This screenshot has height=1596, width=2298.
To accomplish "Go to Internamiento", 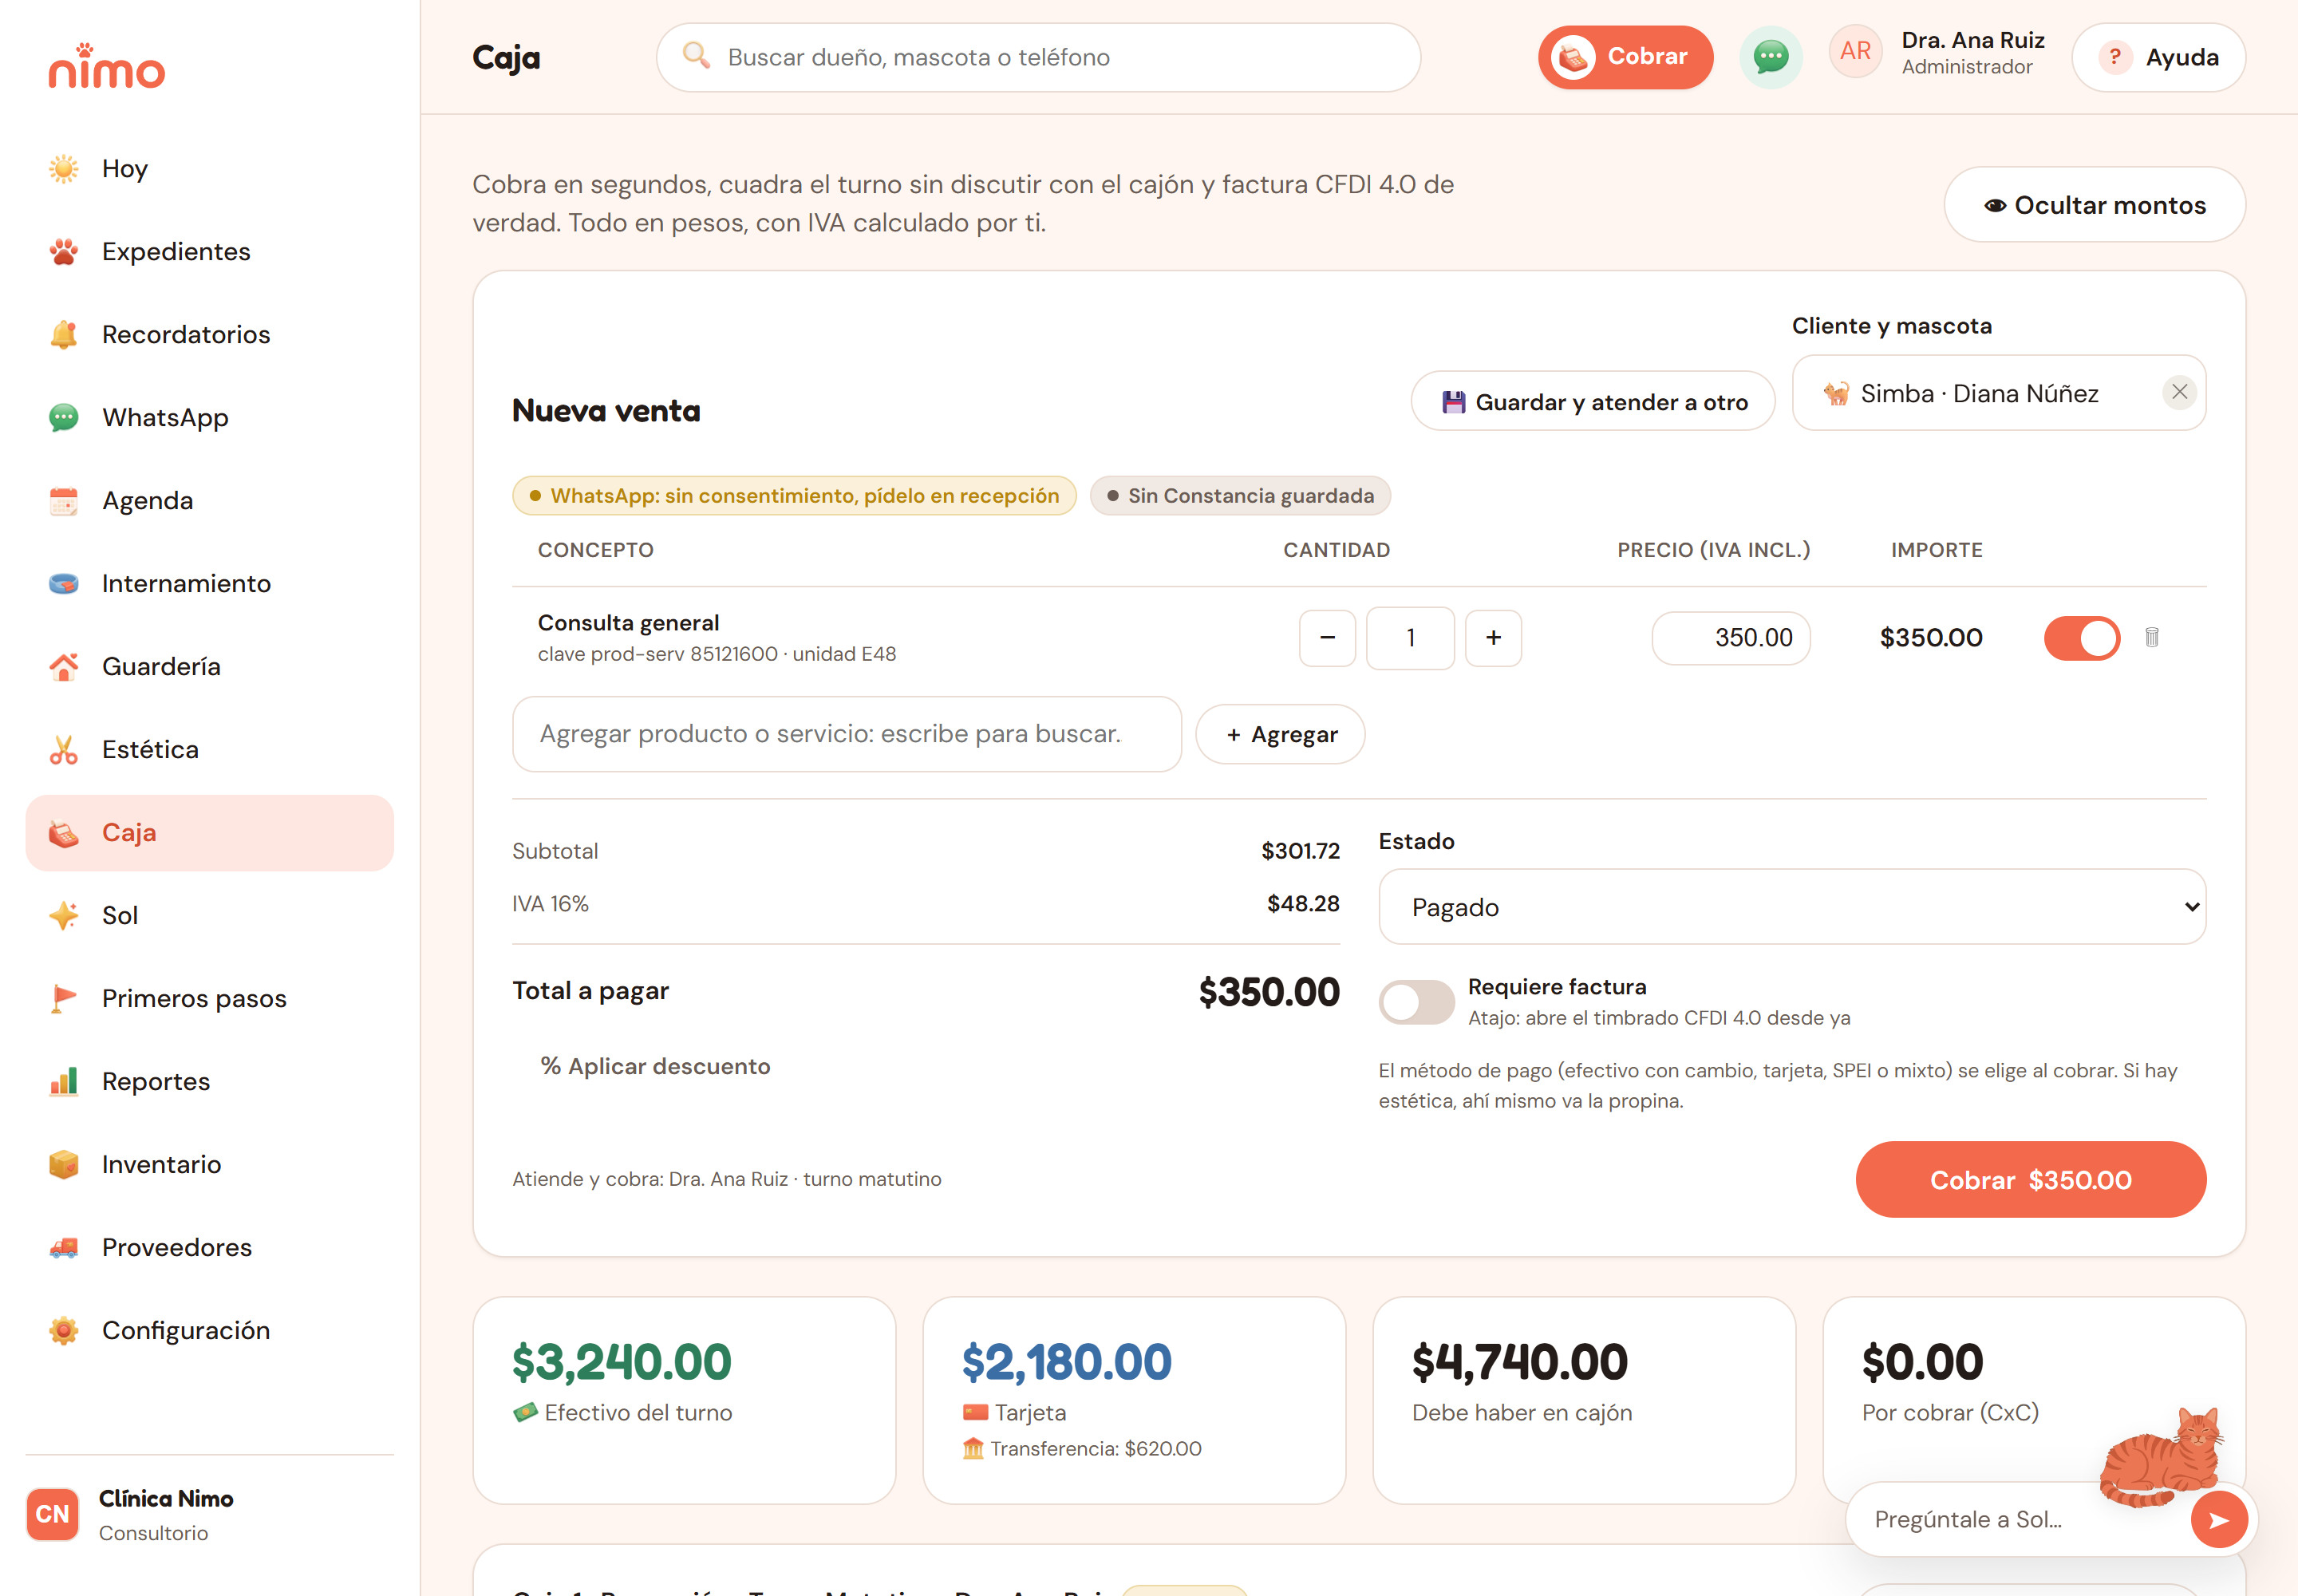I will tap(210, 583).
